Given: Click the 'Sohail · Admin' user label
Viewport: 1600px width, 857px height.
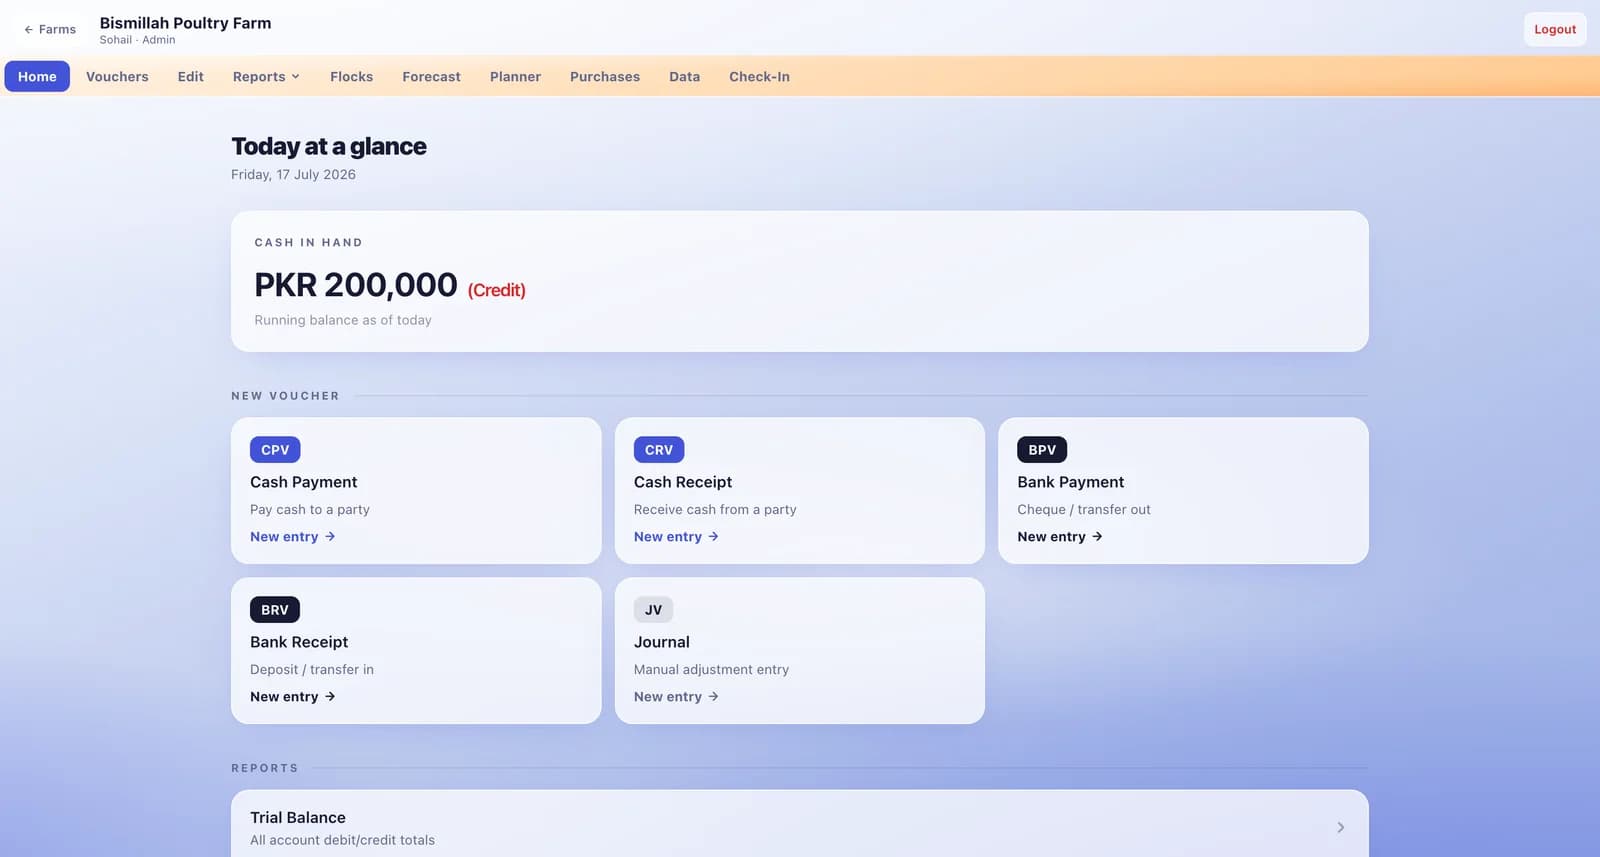Looking at the screenshot, I should (137, 40).
